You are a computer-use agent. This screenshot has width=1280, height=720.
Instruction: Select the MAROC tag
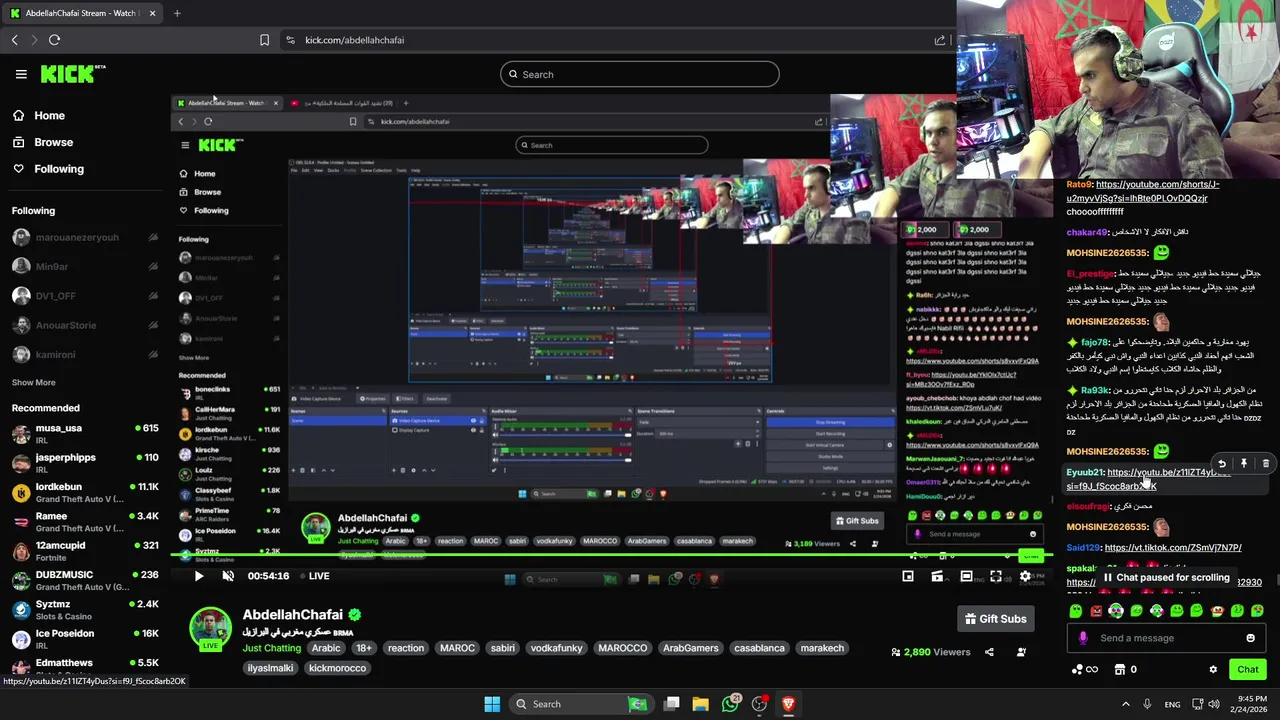point(457,648)
